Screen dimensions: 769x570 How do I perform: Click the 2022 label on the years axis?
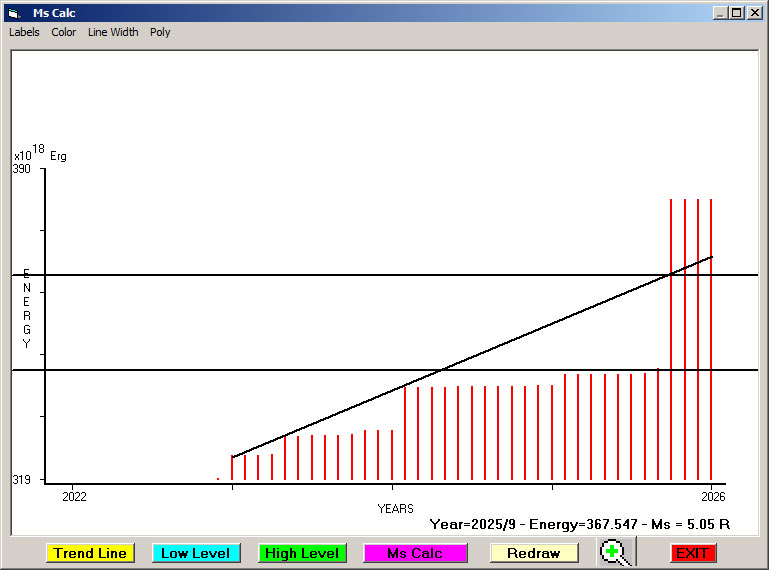[x=74, y=496]
